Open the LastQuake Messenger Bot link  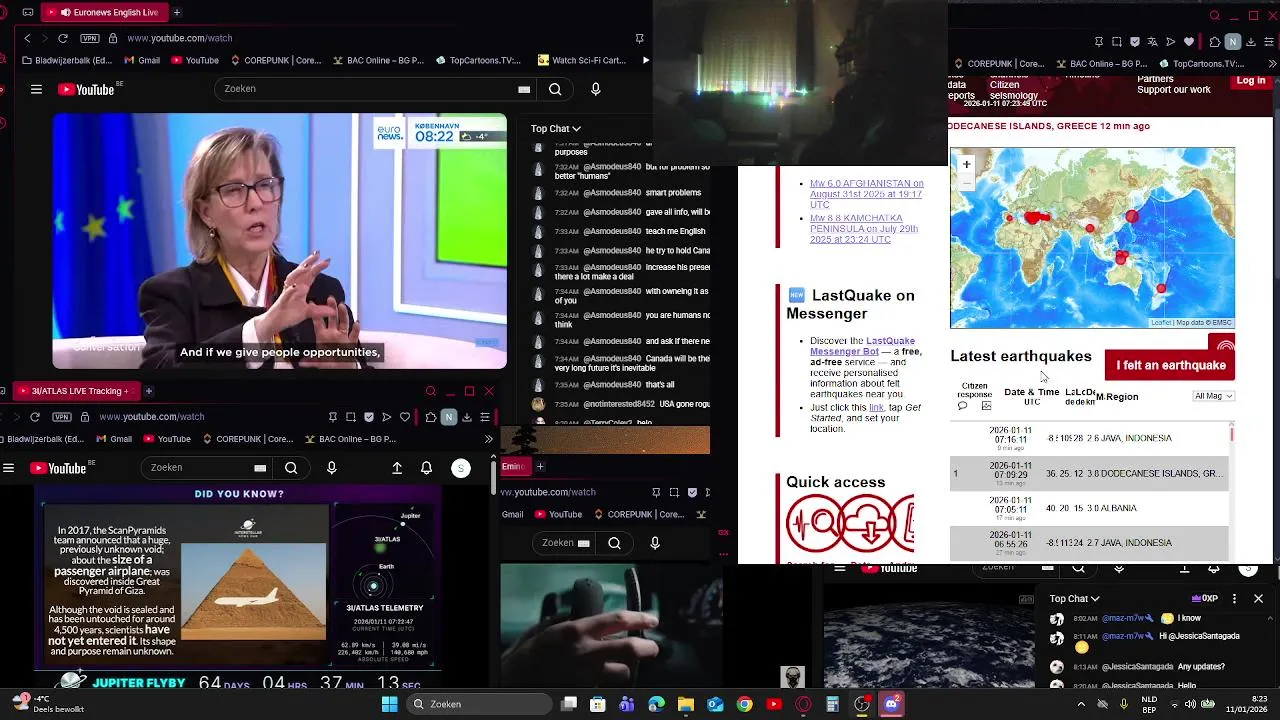tap(863, 346)
